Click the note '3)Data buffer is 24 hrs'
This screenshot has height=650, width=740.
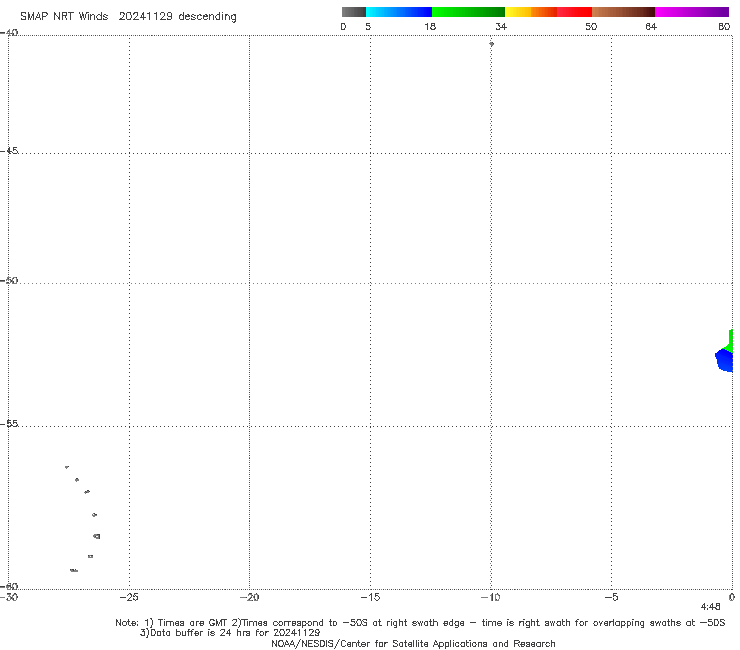230,633
